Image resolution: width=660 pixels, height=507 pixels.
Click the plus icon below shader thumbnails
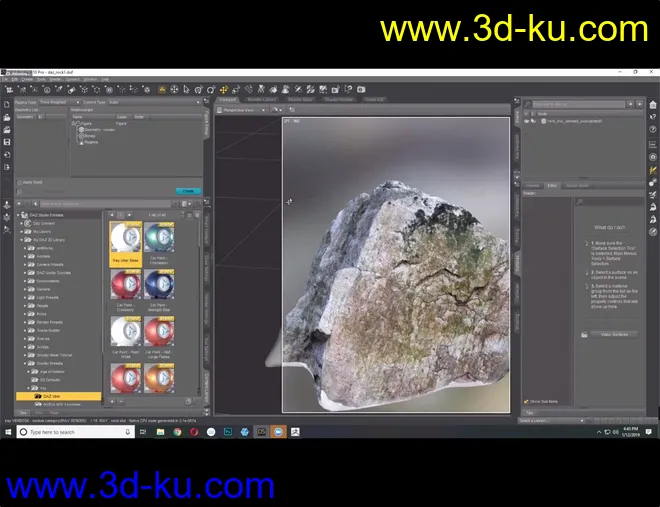[x=112, y=401]
